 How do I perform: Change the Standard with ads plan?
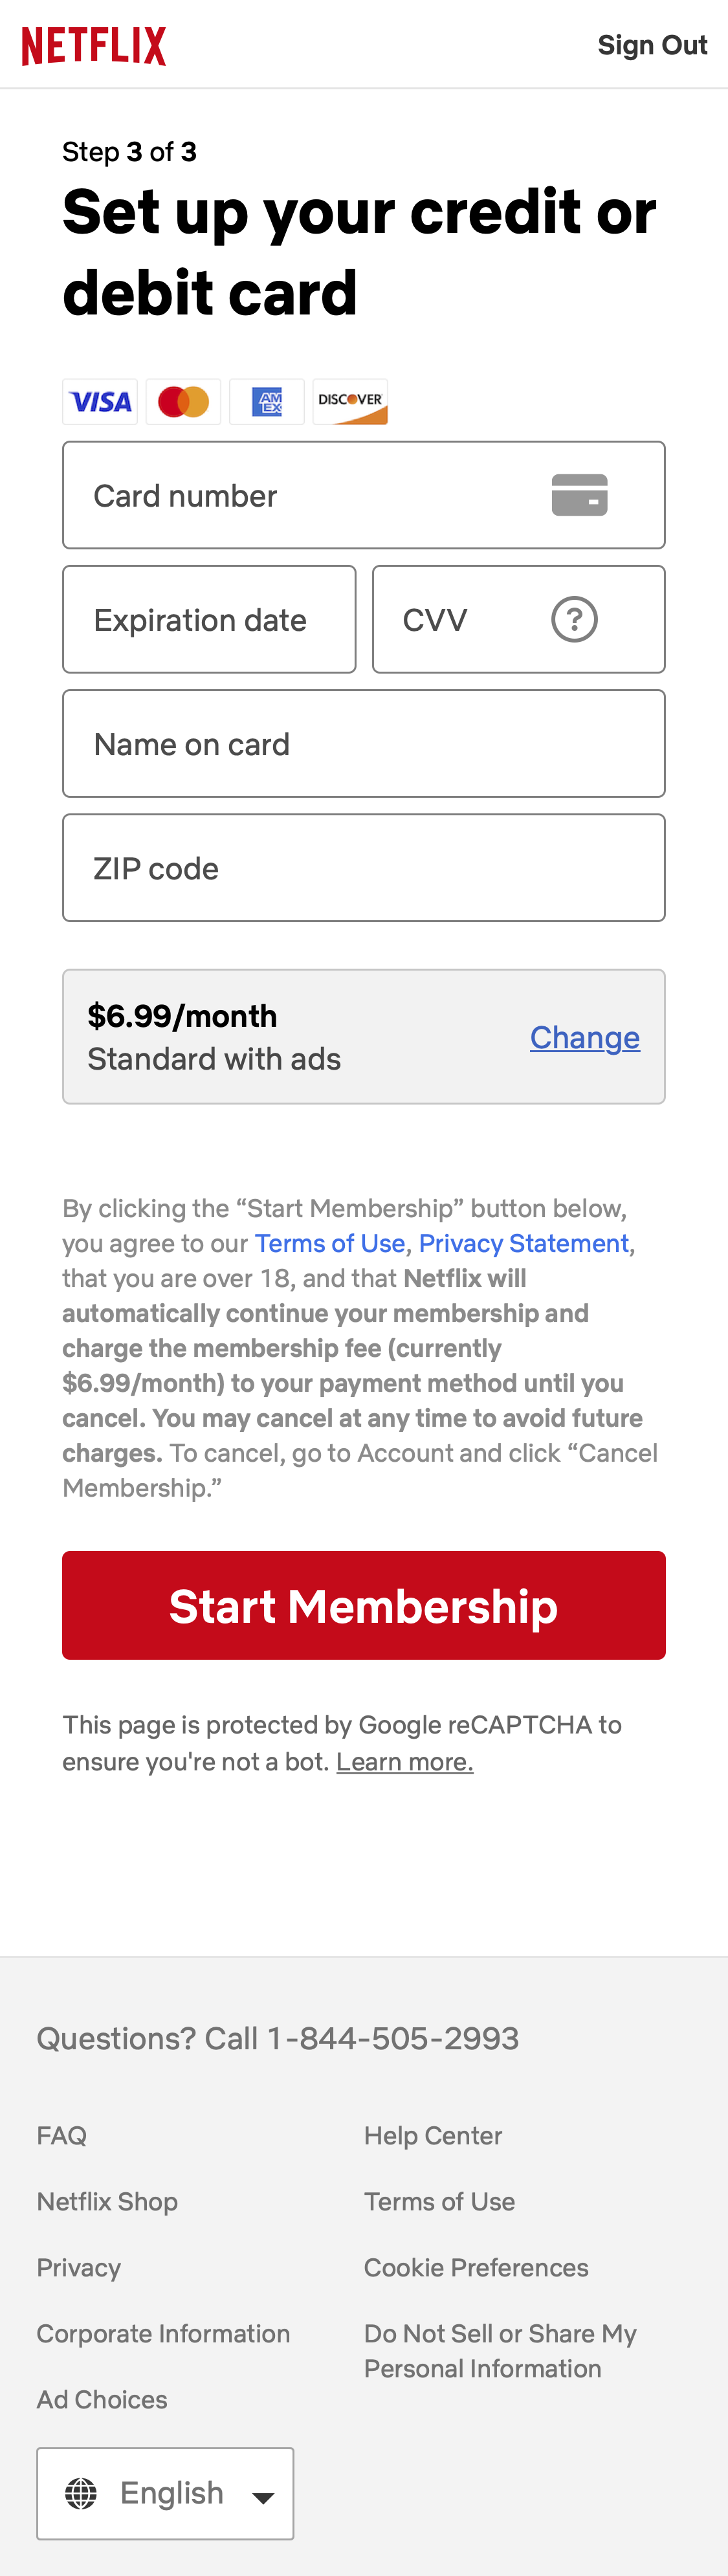pyautogui.click(x=584, y=1037)
